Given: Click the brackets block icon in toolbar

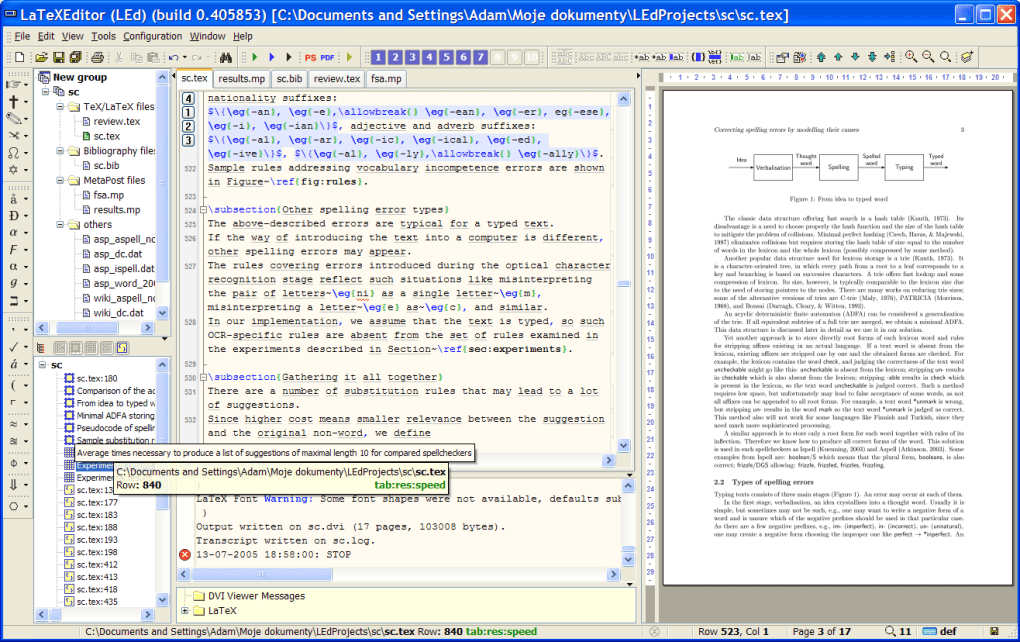Looking at the screenshot, I should 698,57.
